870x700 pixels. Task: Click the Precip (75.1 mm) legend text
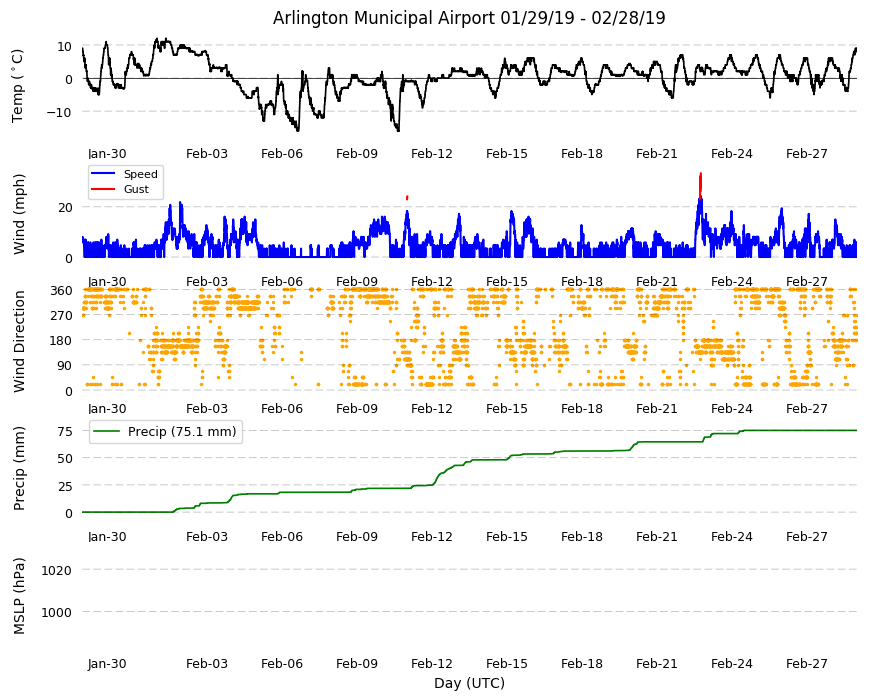pos(182,431)
